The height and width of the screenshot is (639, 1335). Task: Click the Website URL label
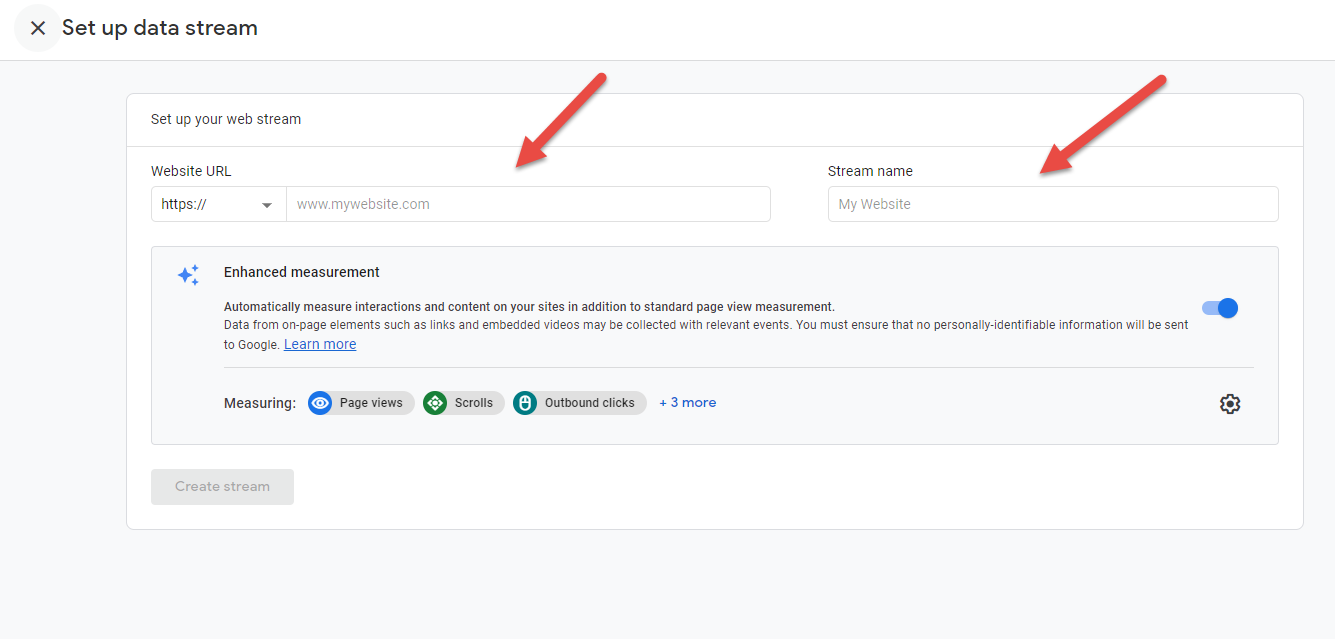click(191, 171)
